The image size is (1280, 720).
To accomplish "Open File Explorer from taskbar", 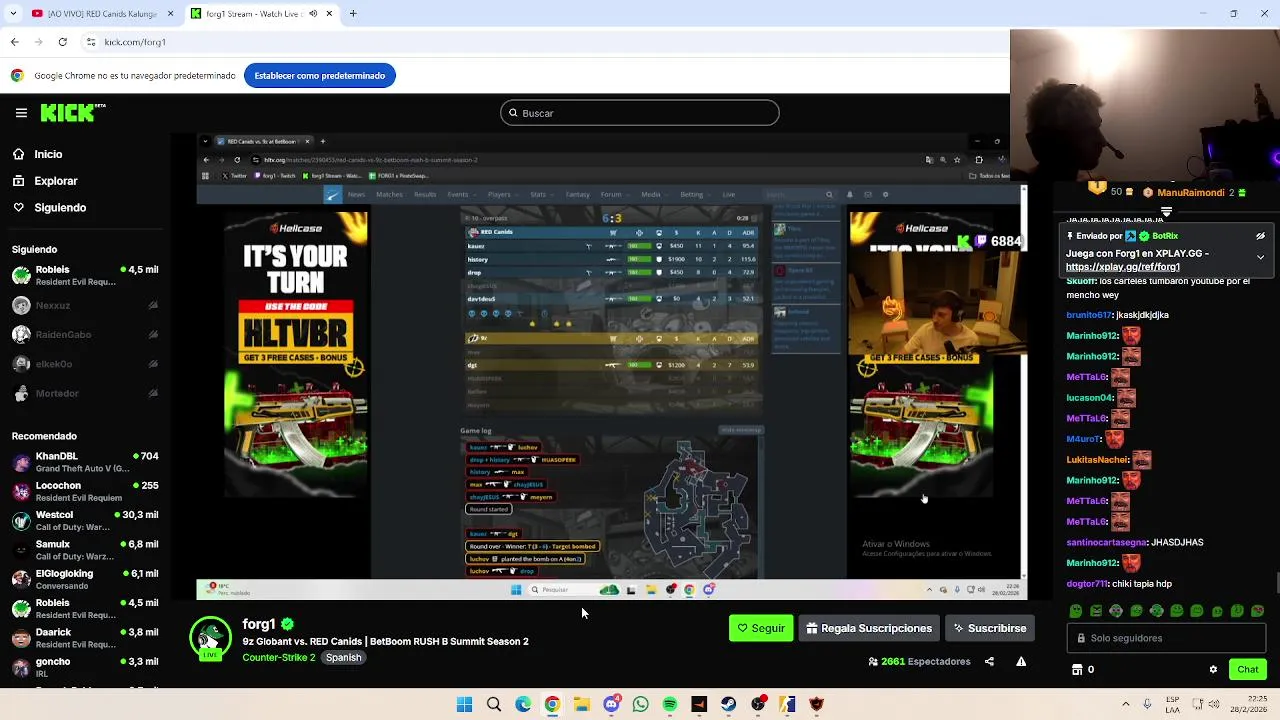I will (582, 705).
